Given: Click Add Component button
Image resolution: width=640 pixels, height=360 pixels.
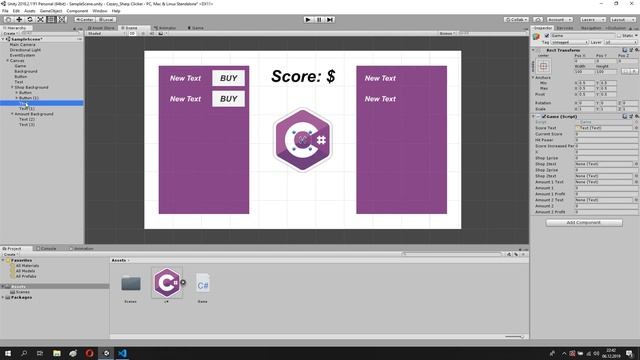Looking at the screenshot, I should [584, 222].
